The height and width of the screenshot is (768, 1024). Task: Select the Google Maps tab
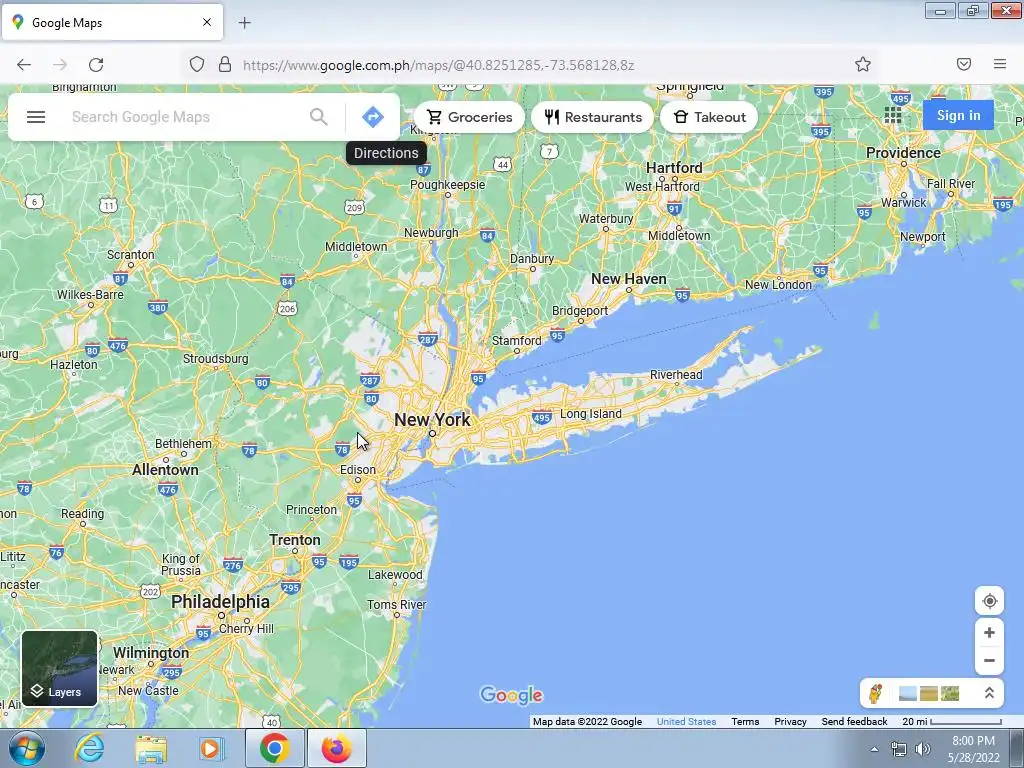(x=112, y=23)
